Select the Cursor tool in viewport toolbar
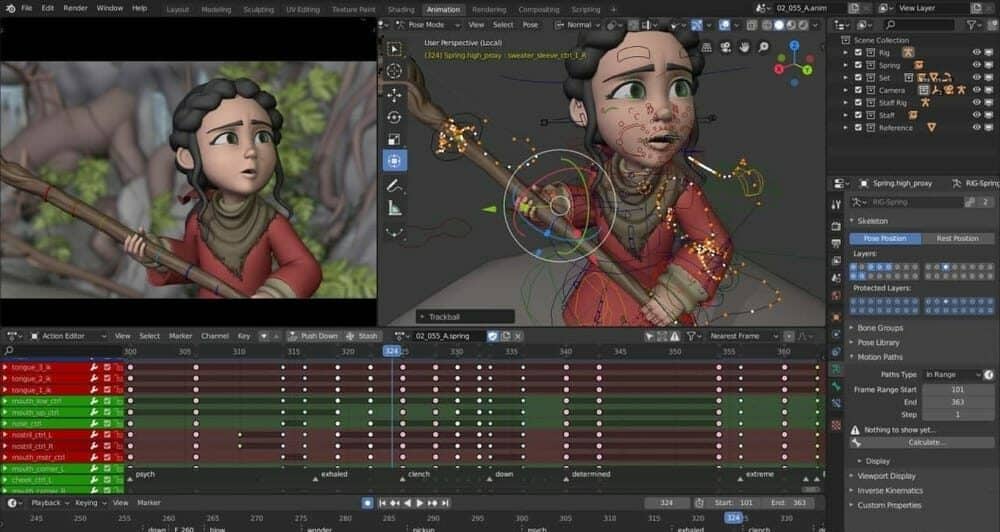 (x=394, y=71)
